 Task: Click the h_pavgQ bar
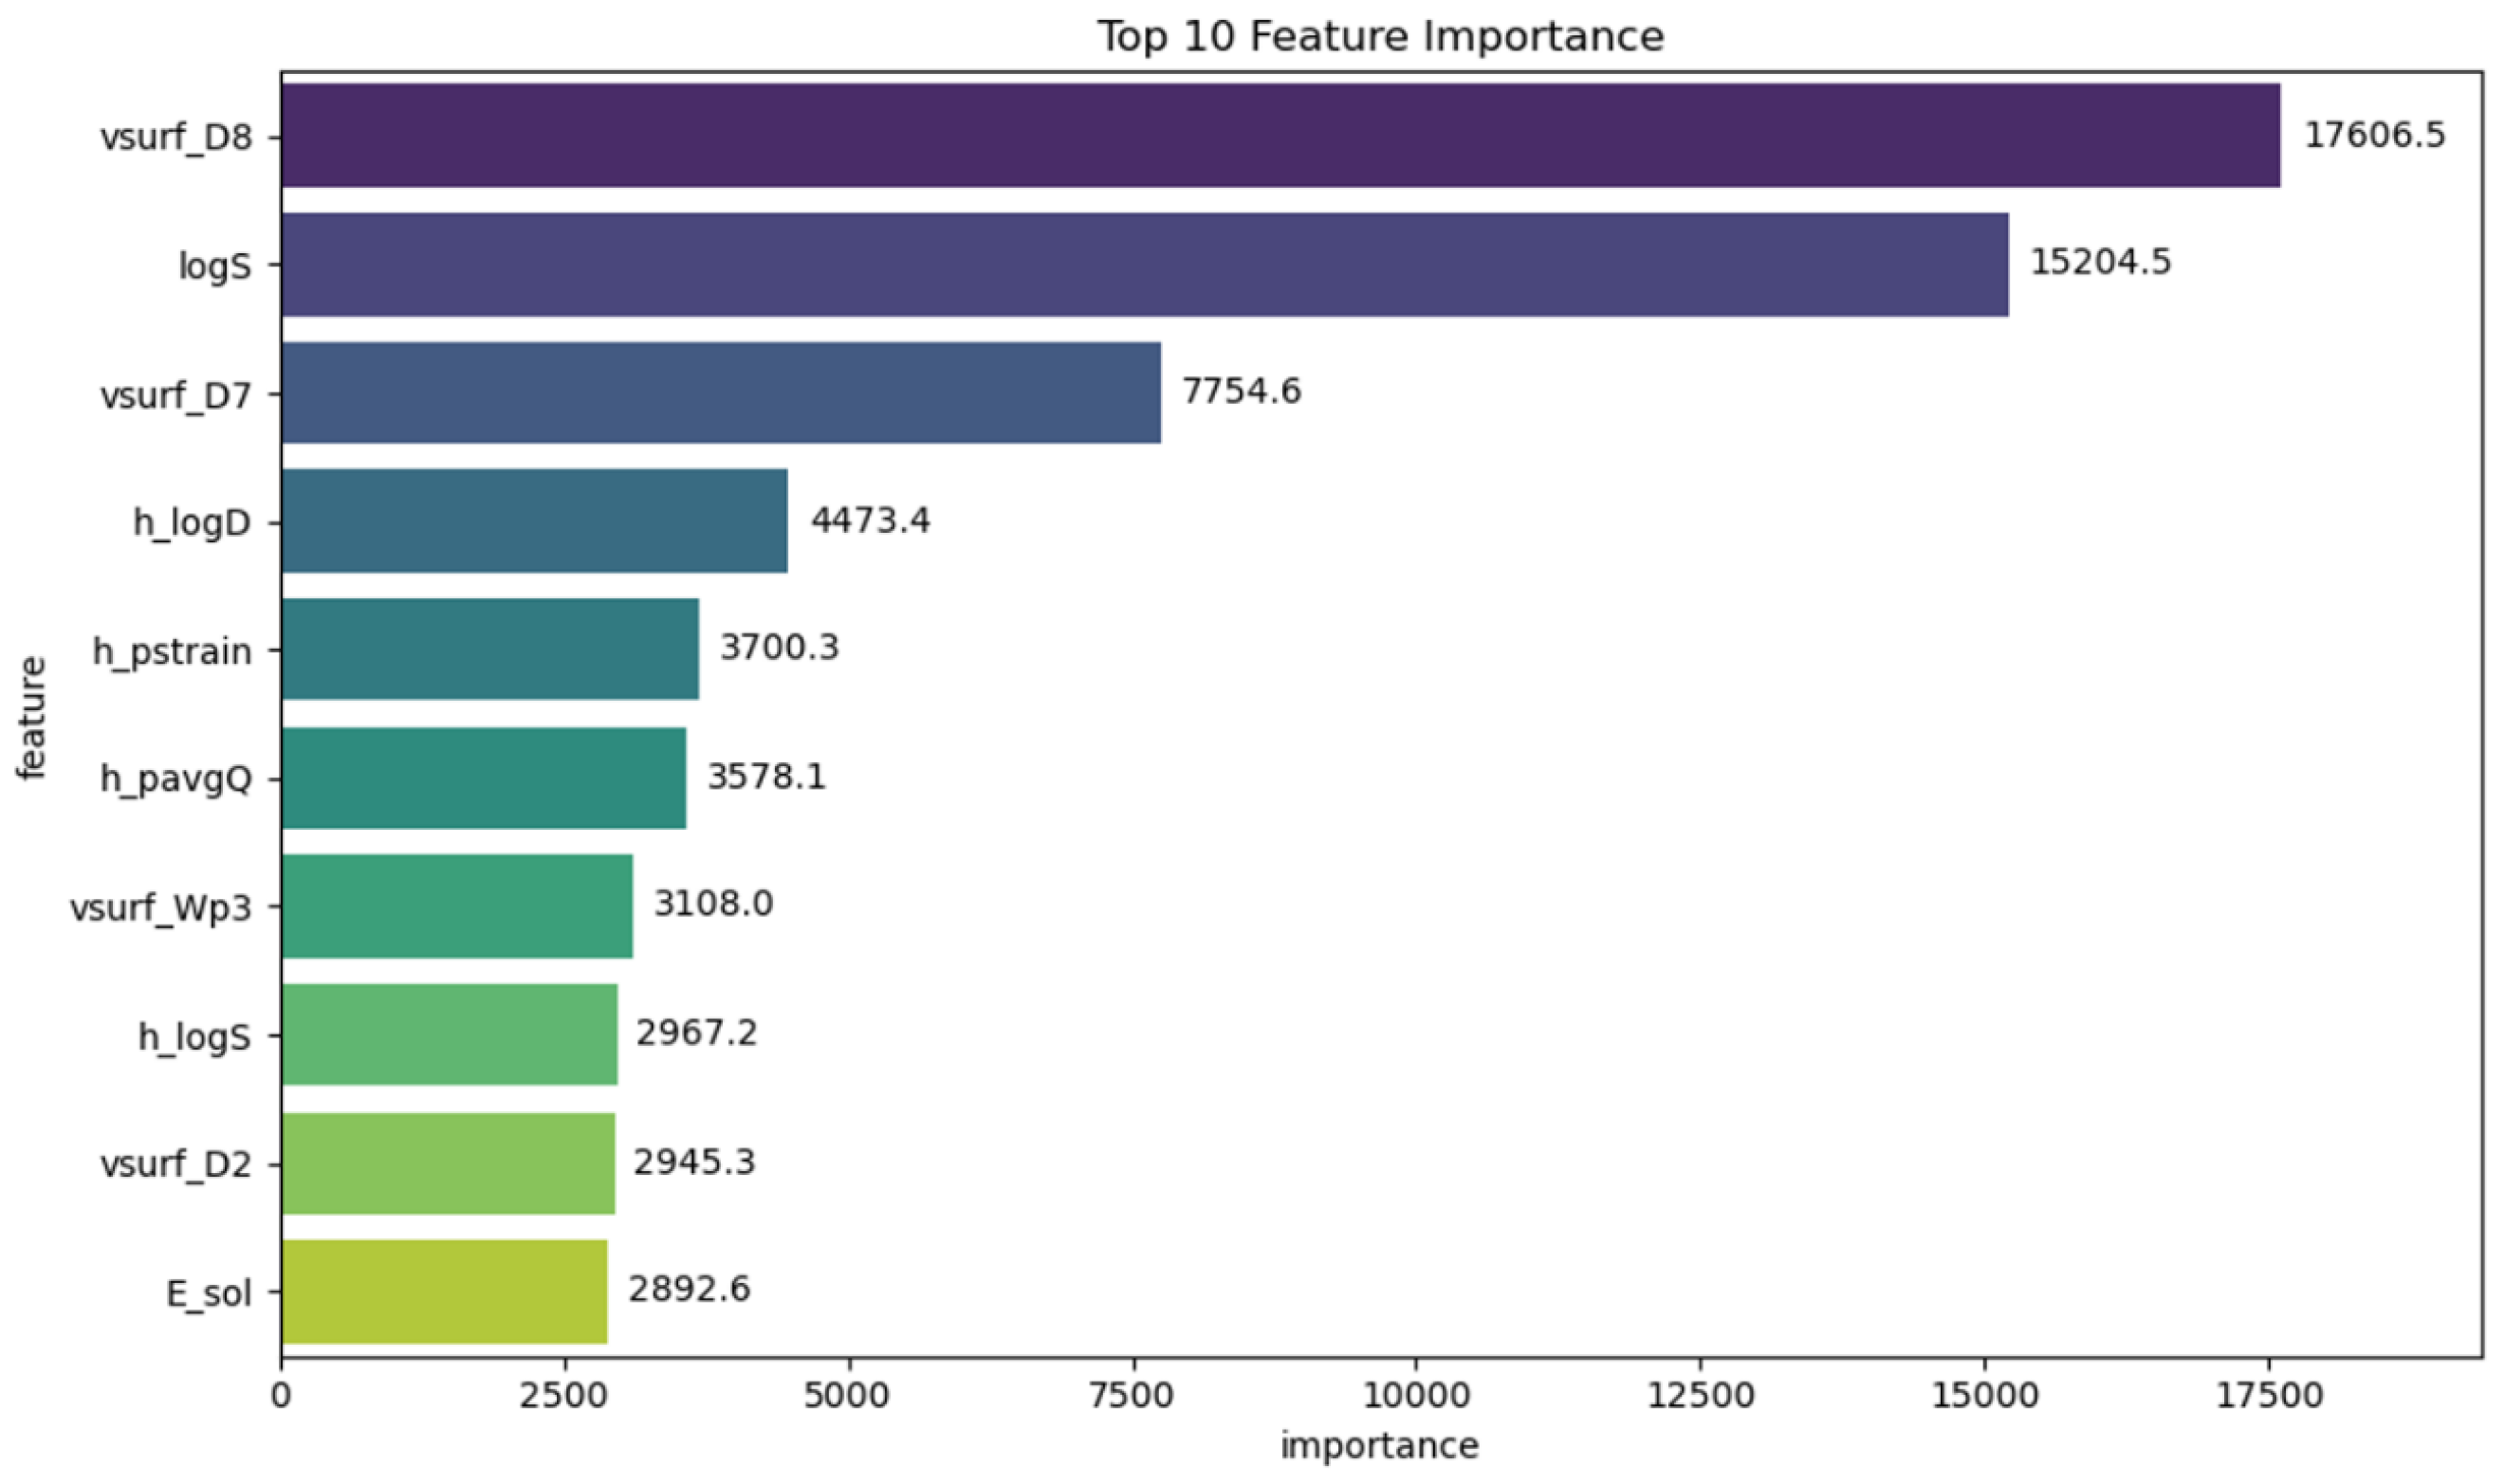coord(483,778)
